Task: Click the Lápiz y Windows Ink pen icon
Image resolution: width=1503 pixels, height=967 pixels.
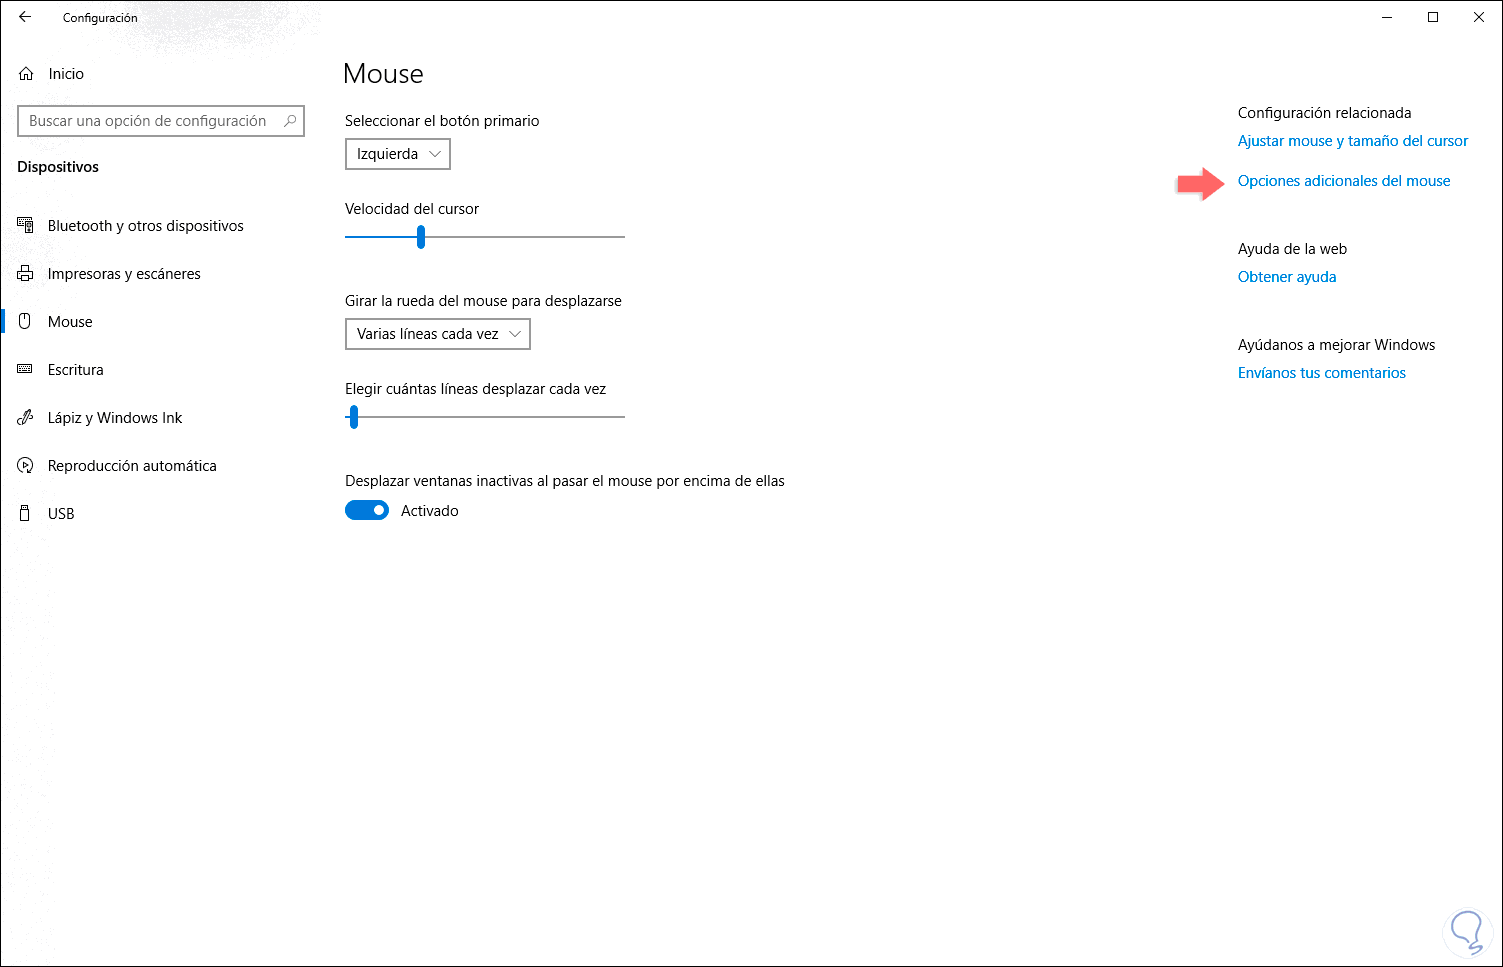Action: click(x=25, y=417)
